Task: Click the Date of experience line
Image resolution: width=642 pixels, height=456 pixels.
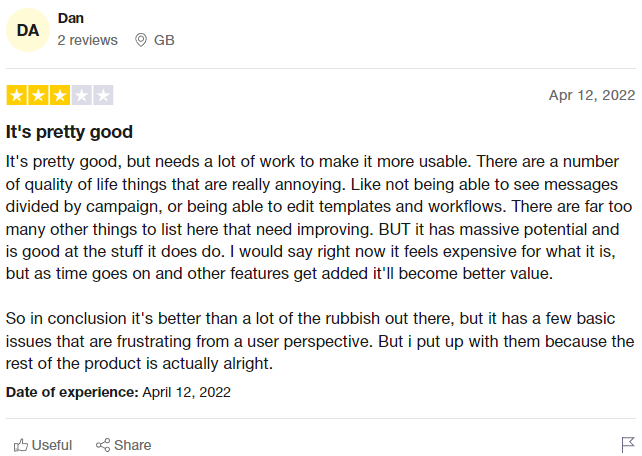Action: 118,392
